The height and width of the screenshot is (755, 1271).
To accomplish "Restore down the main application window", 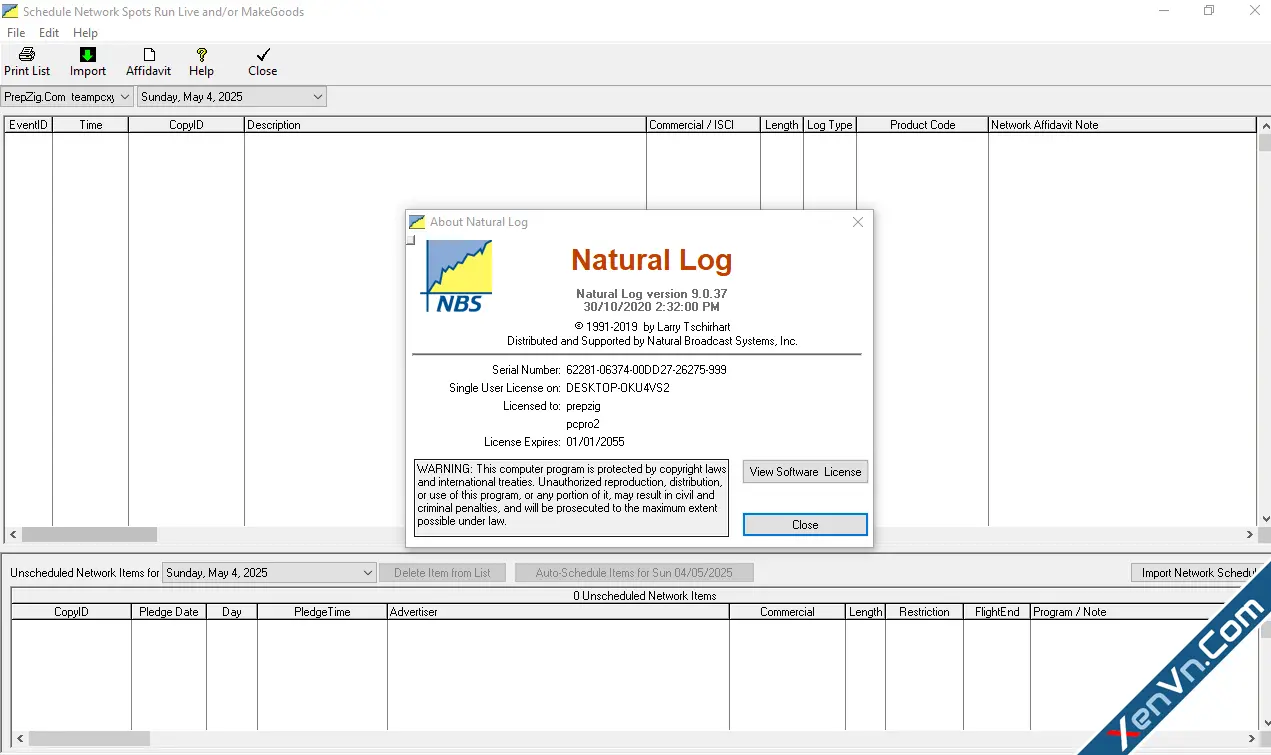I will (1209, 11).
